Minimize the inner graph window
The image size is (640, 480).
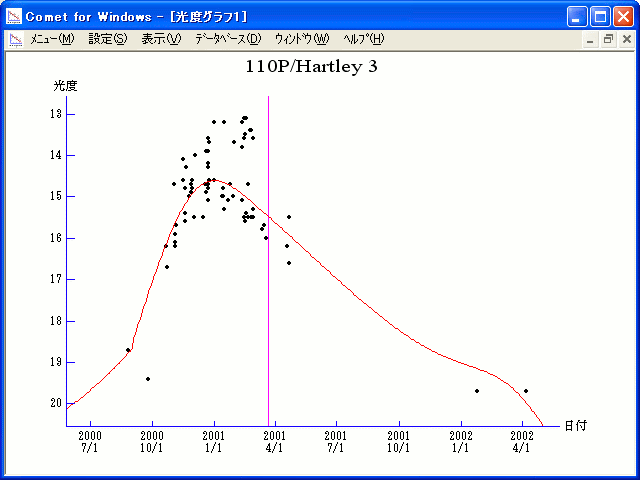click(591, 39)
